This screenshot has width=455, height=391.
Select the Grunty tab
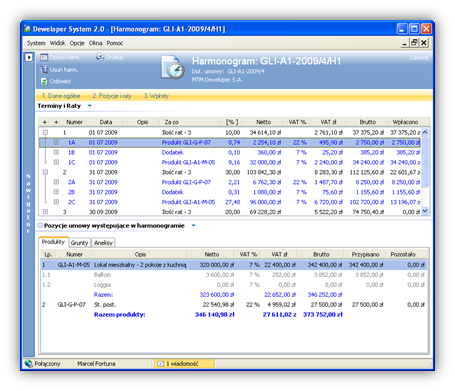(79, 243)
